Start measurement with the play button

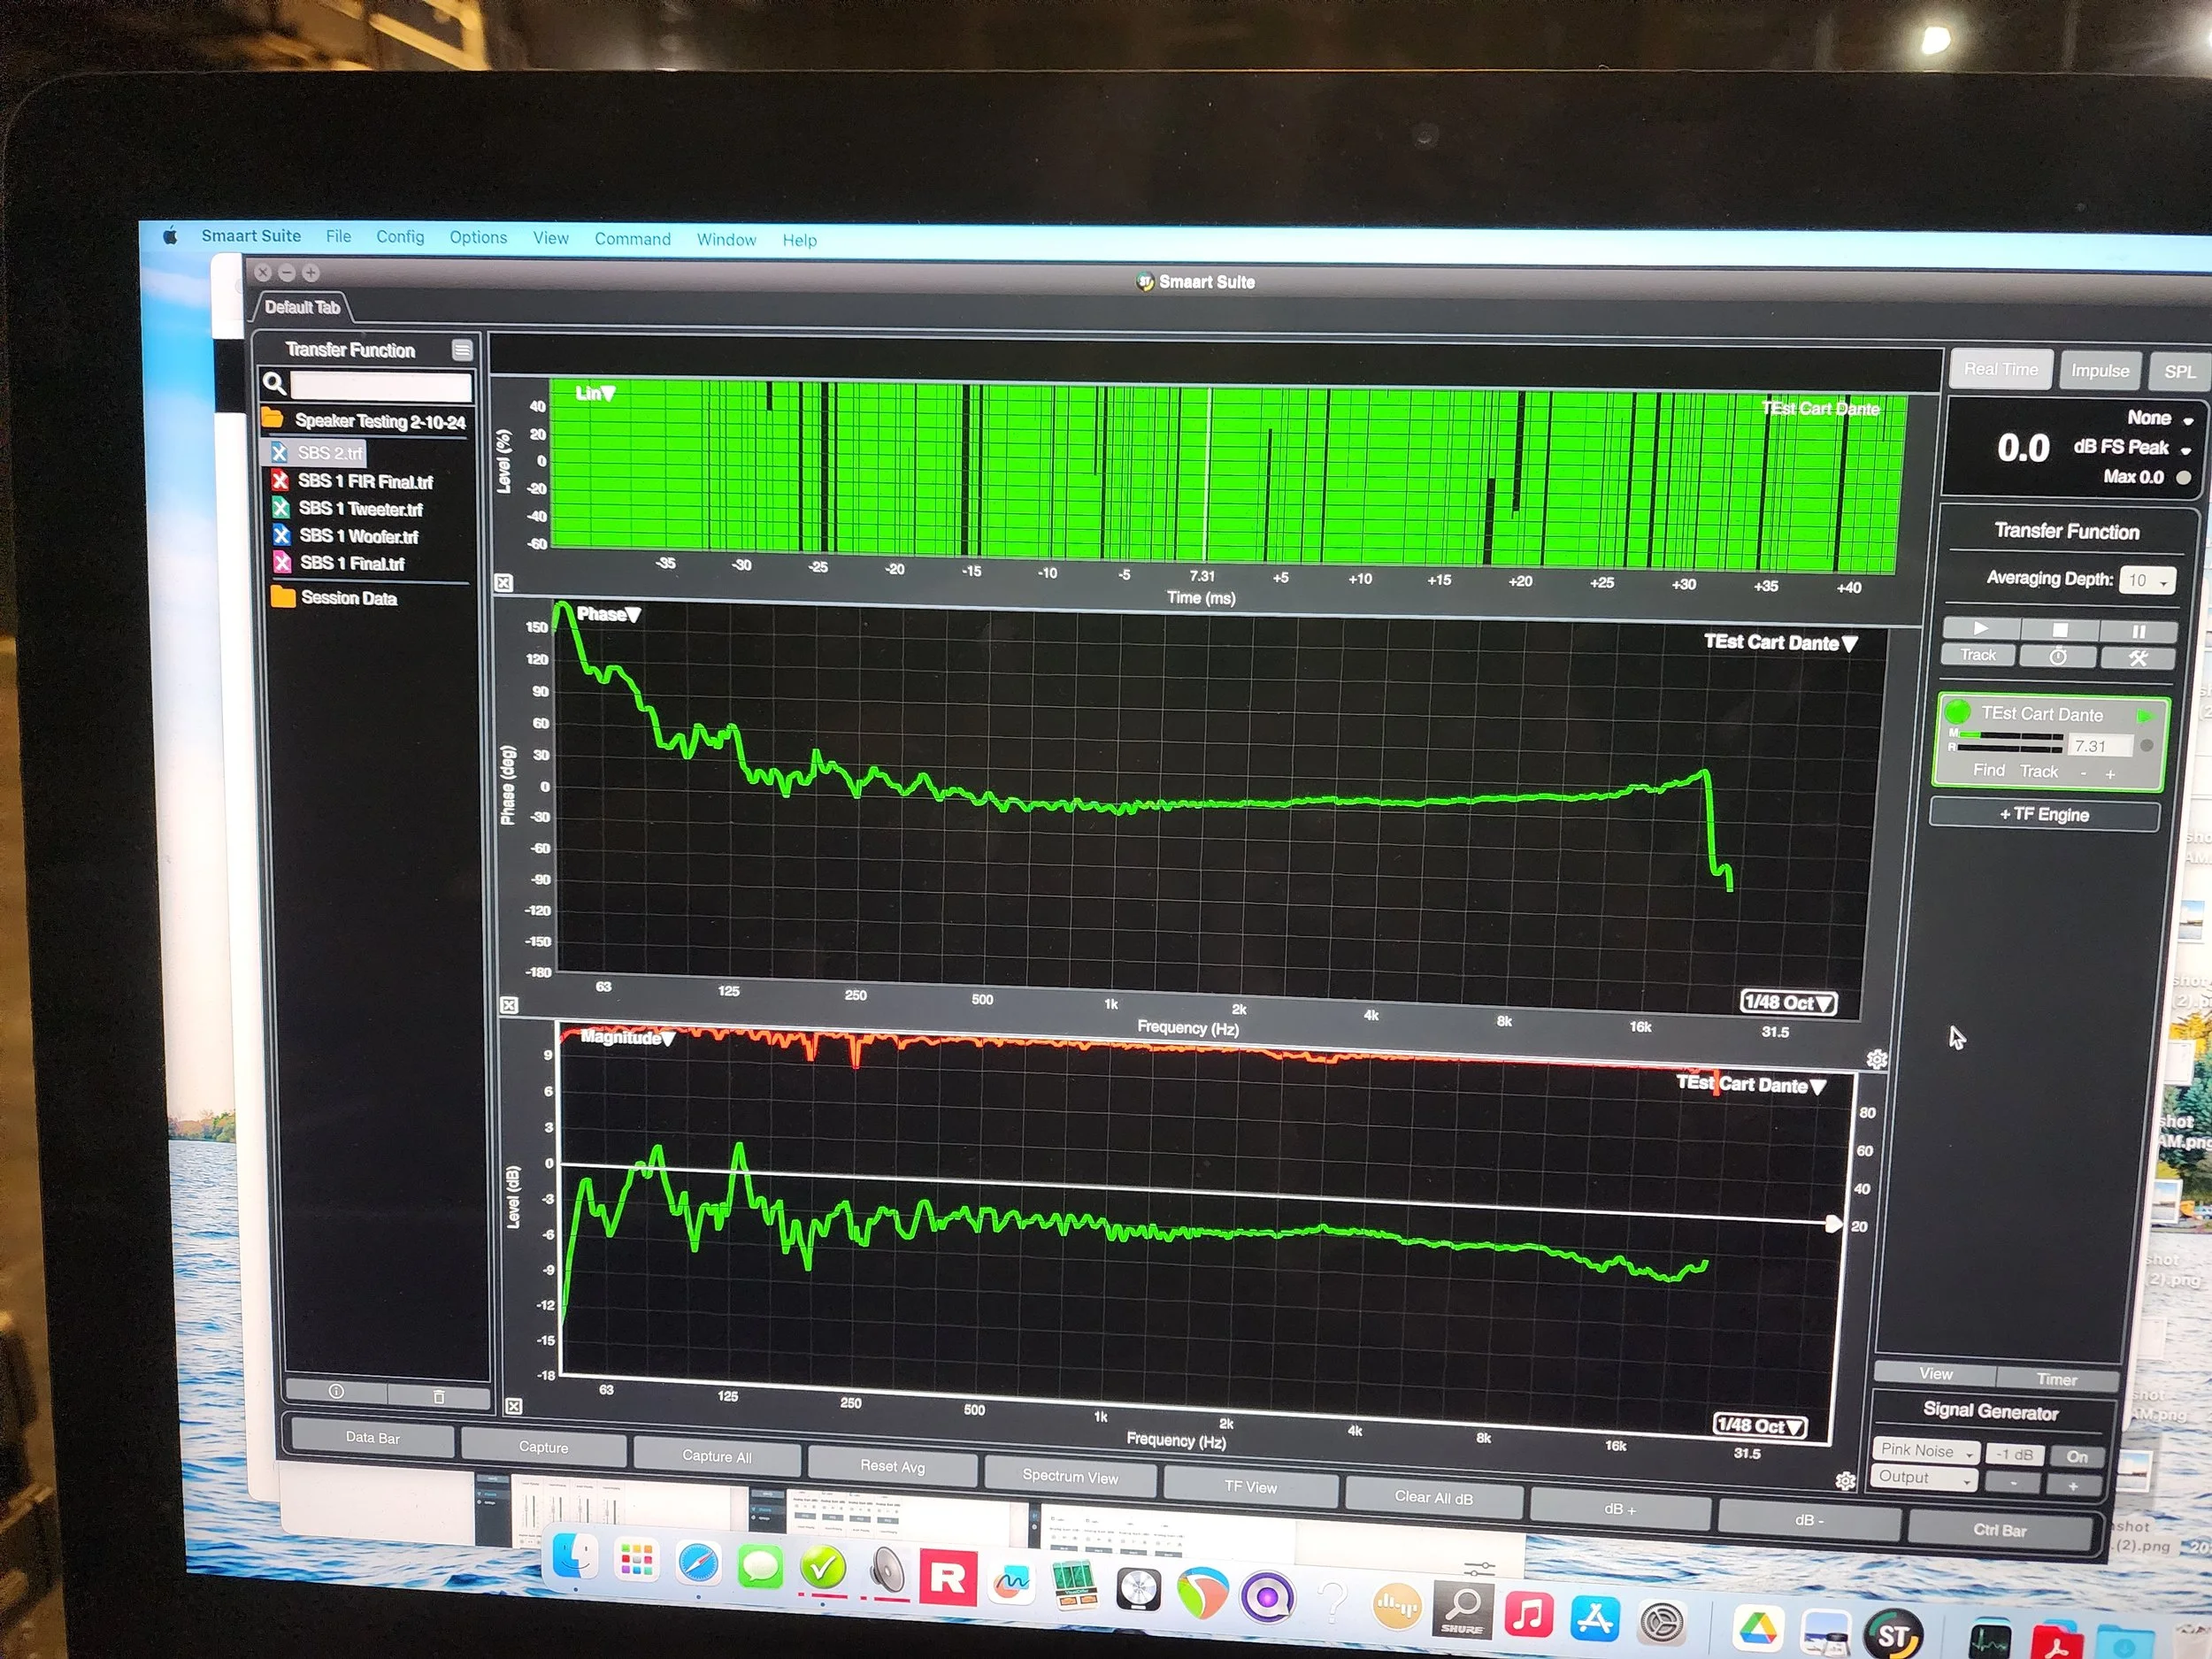point(1980,629)
